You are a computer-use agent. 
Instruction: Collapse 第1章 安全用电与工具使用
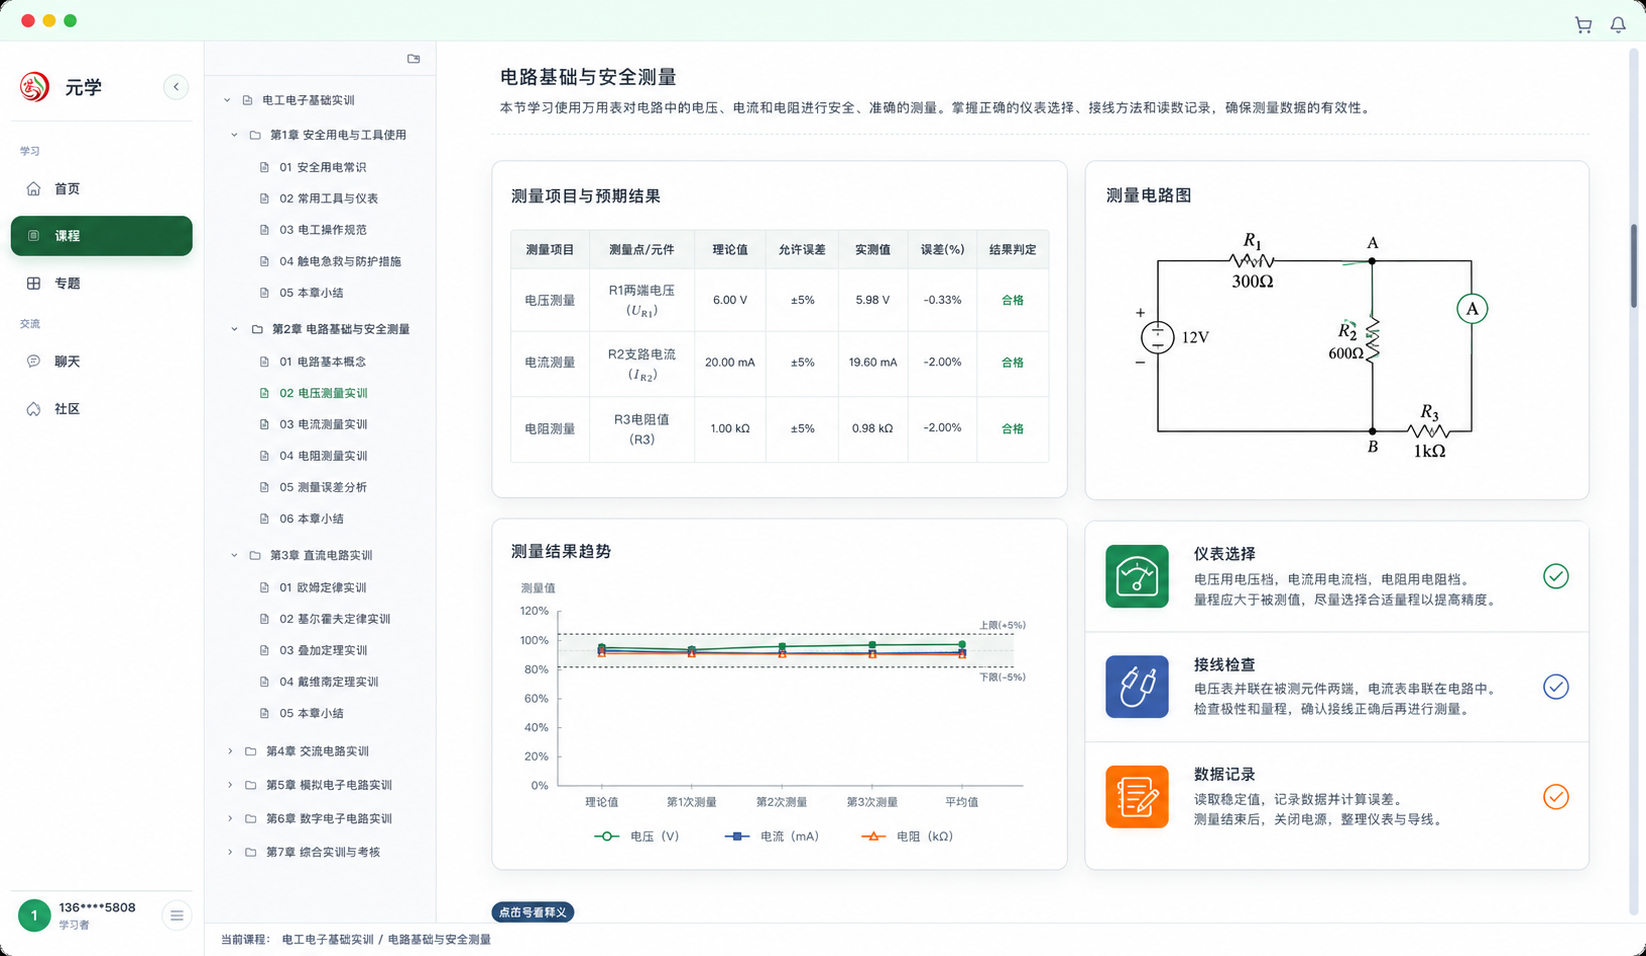(x=235, y=135)
